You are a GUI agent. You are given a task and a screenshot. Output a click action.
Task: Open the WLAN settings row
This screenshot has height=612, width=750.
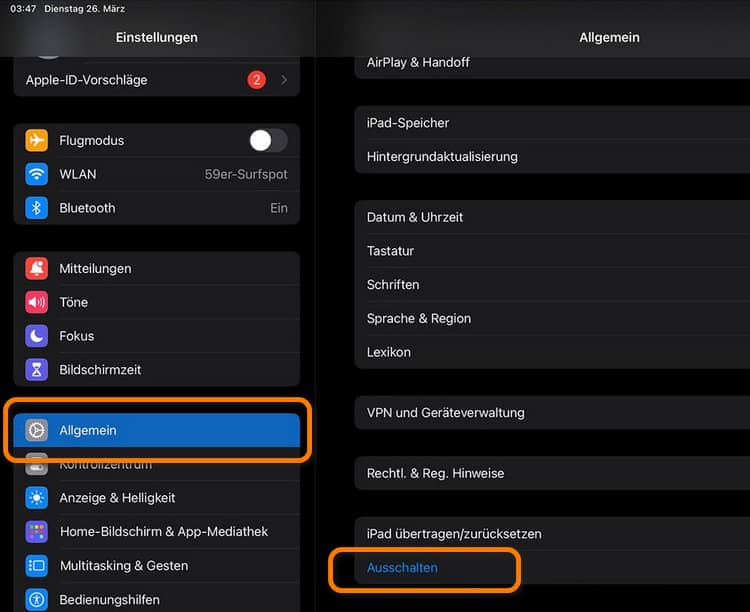tap(157, 174)
